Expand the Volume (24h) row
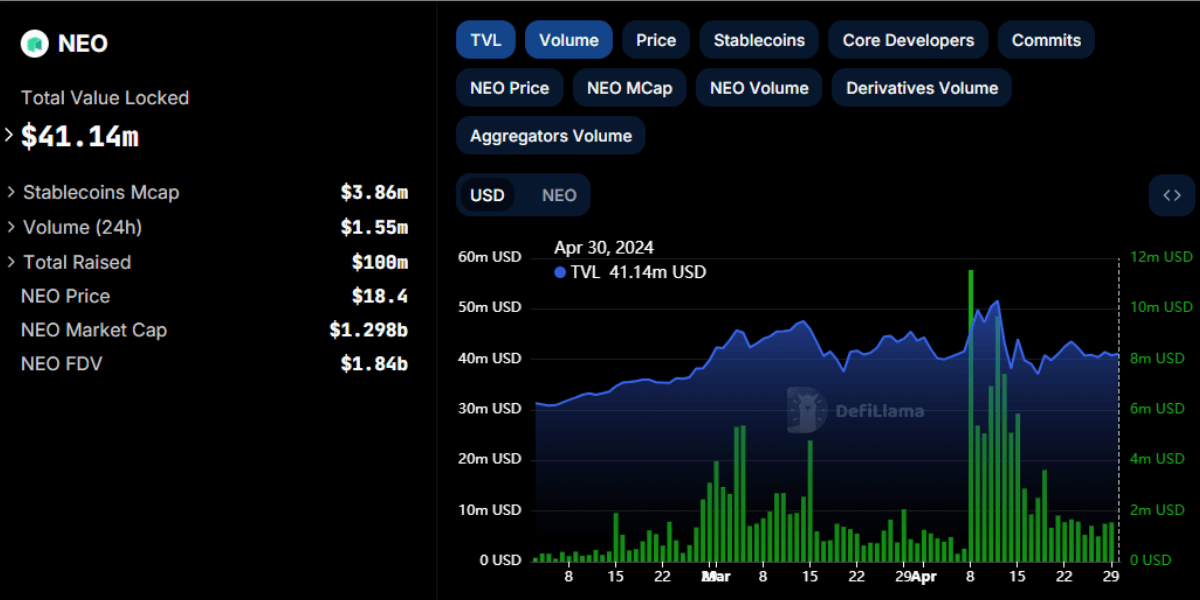1200x600 pixels. coord(11,227)
